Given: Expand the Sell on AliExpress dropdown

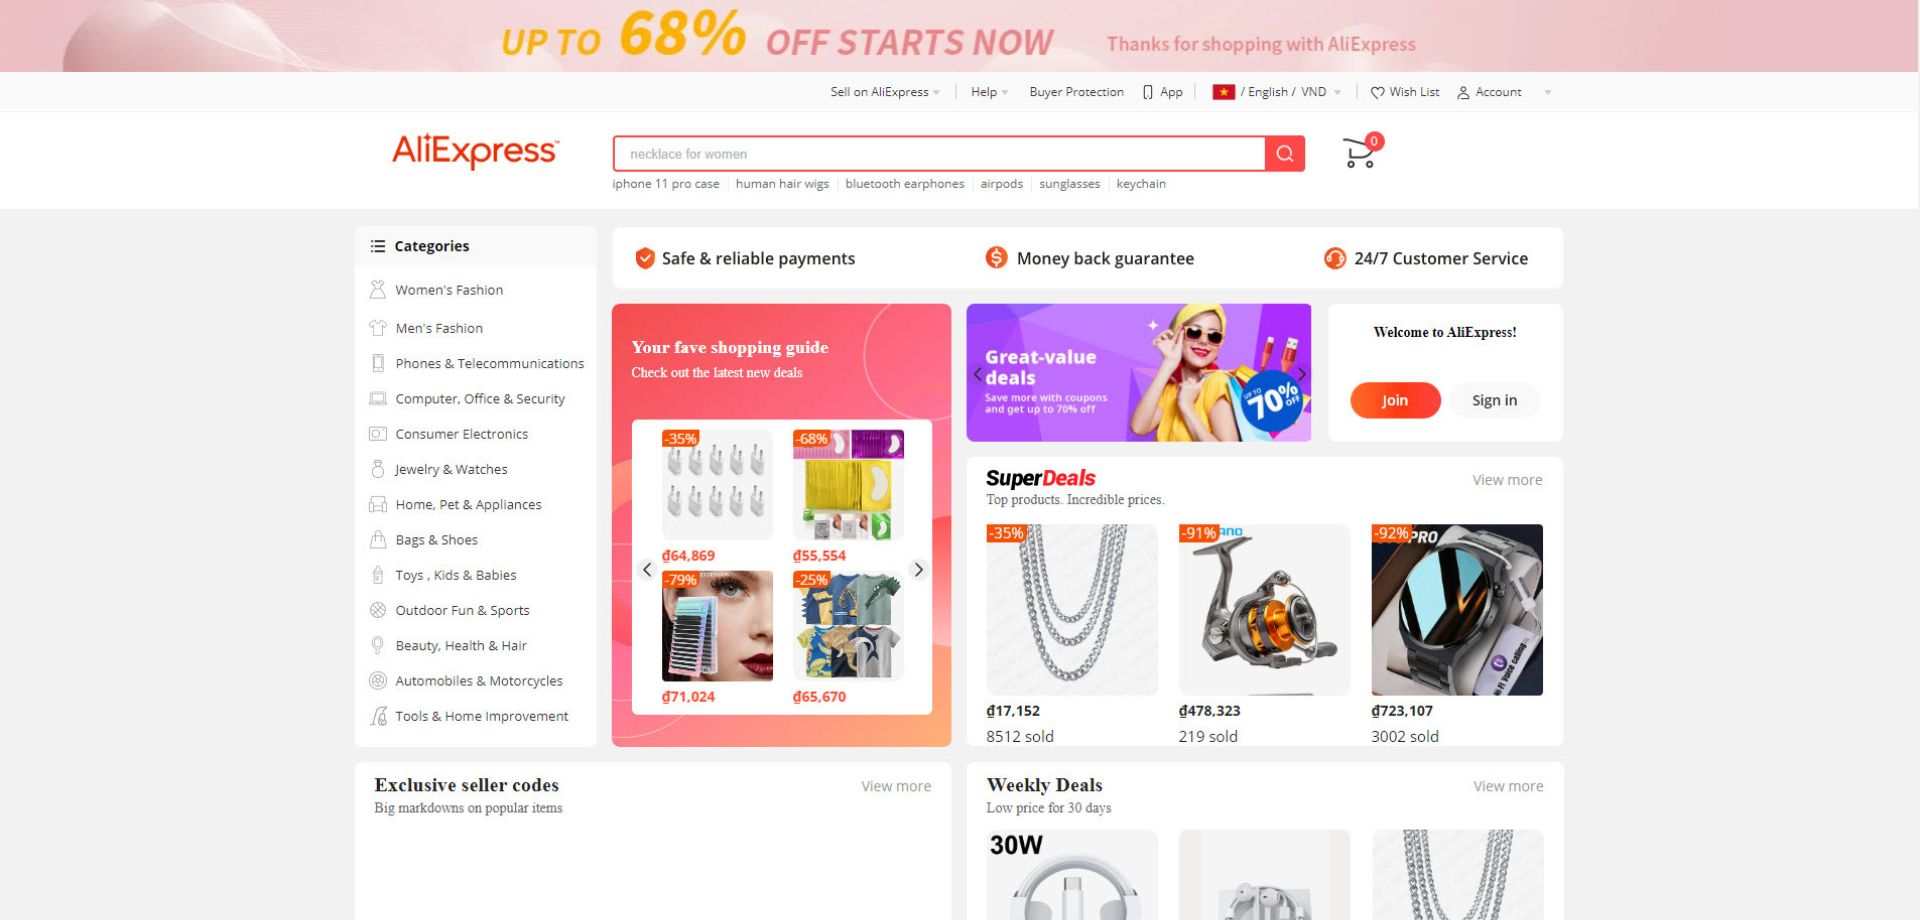Looking at the screenshot, I should (884, 92).
